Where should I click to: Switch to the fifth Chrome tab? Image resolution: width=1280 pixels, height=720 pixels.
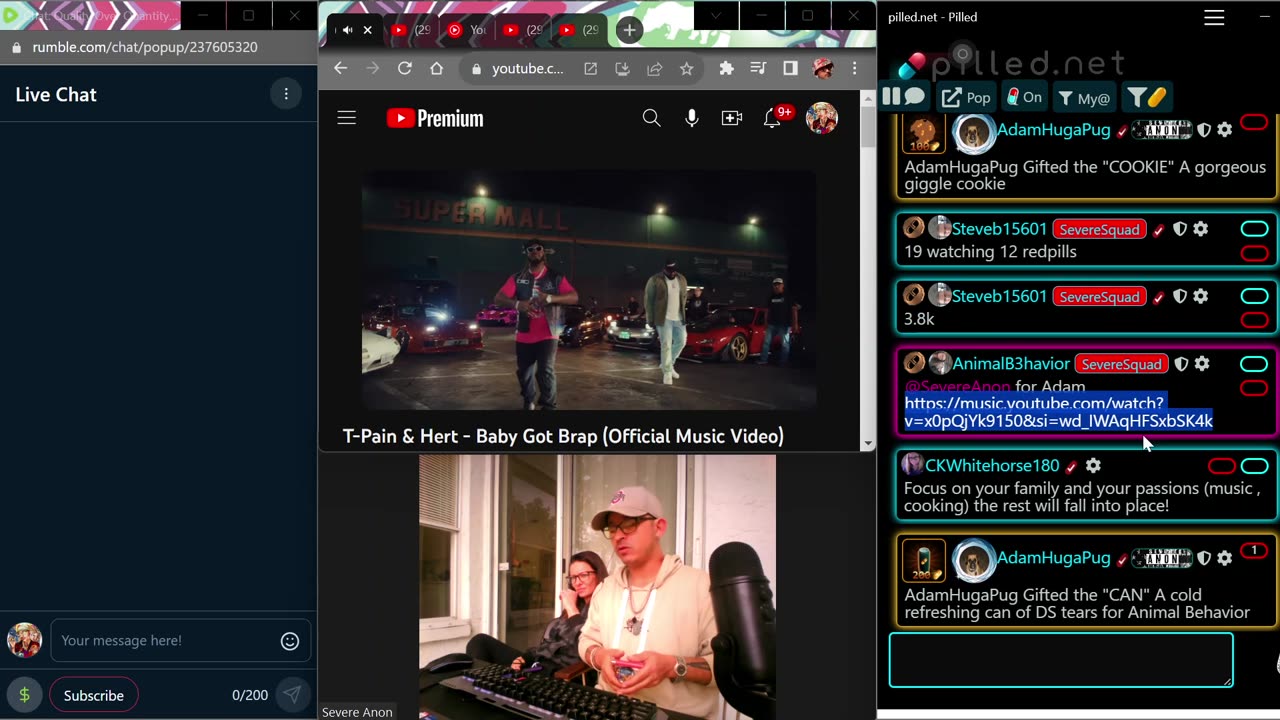tap(578, 30)
